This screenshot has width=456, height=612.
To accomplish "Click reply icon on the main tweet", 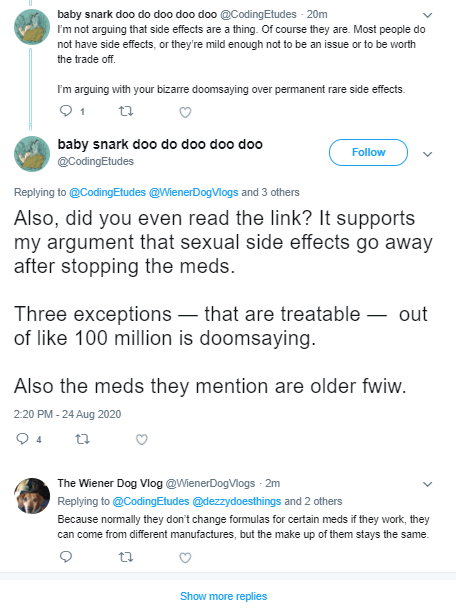I will (22, 439).
